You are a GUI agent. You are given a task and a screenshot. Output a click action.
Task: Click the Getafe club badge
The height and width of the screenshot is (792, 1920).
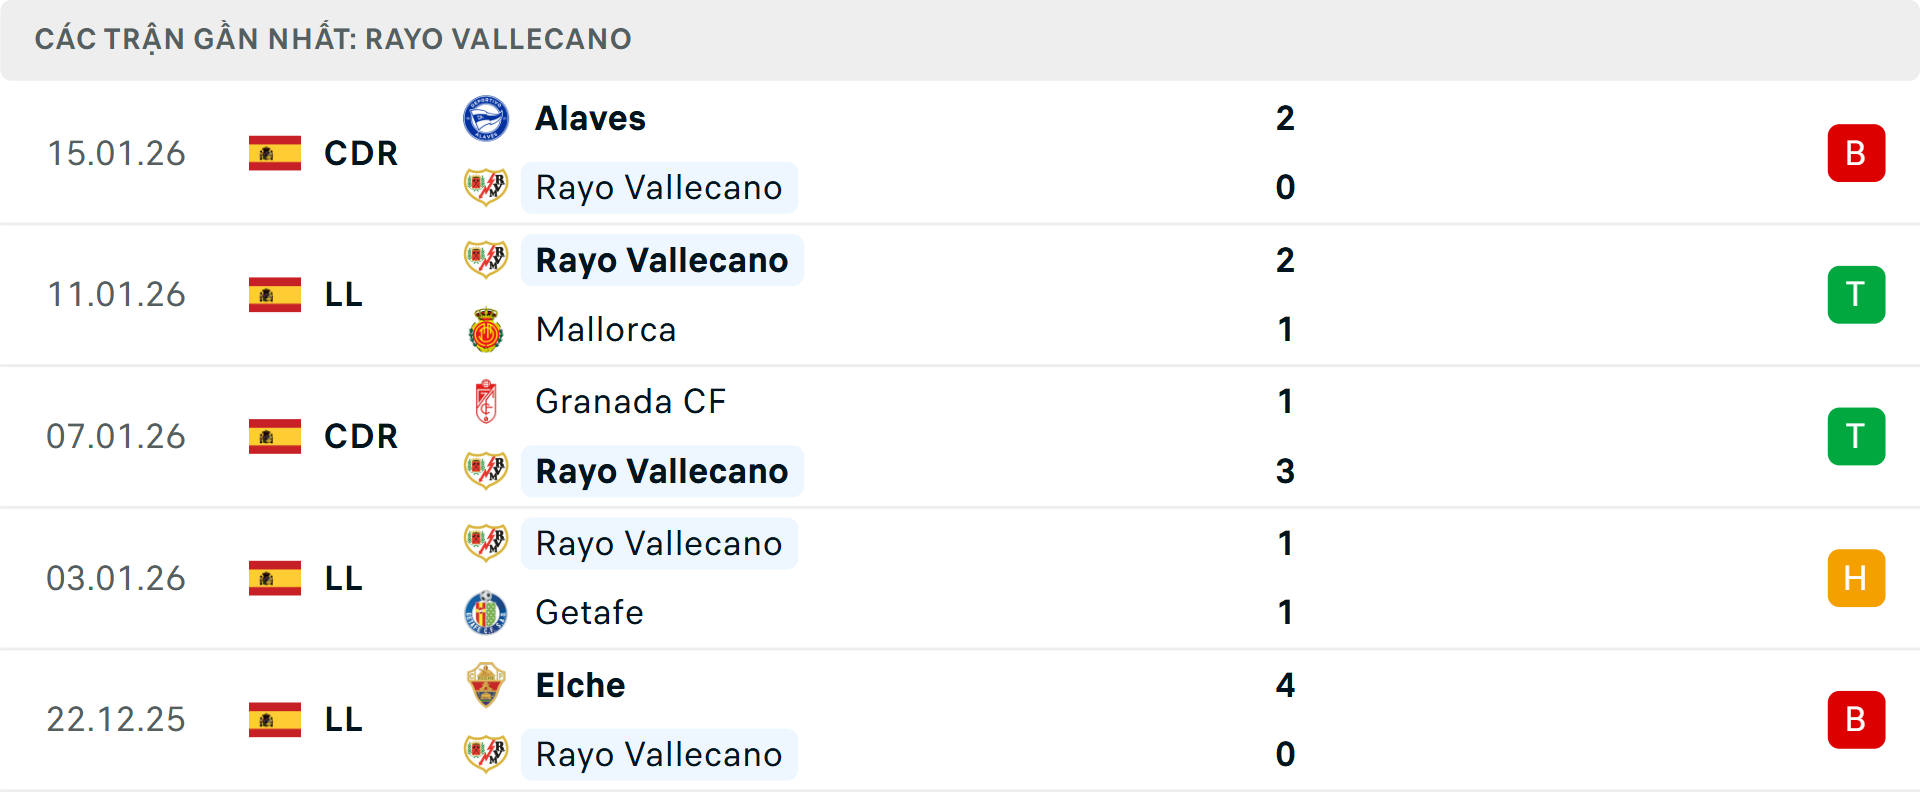486,613
